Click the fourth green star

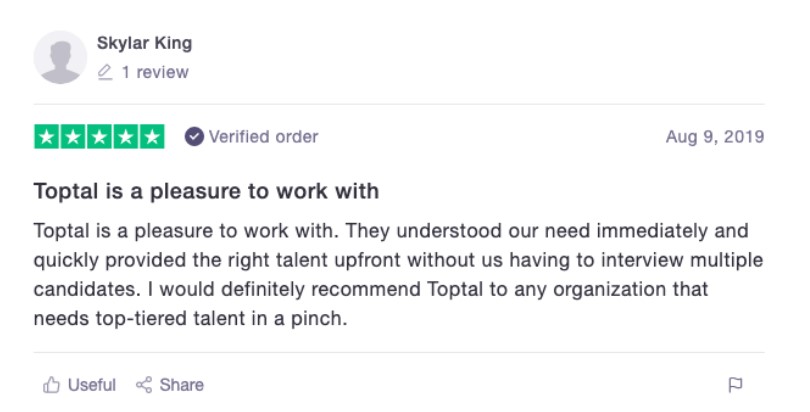point(126,137)
